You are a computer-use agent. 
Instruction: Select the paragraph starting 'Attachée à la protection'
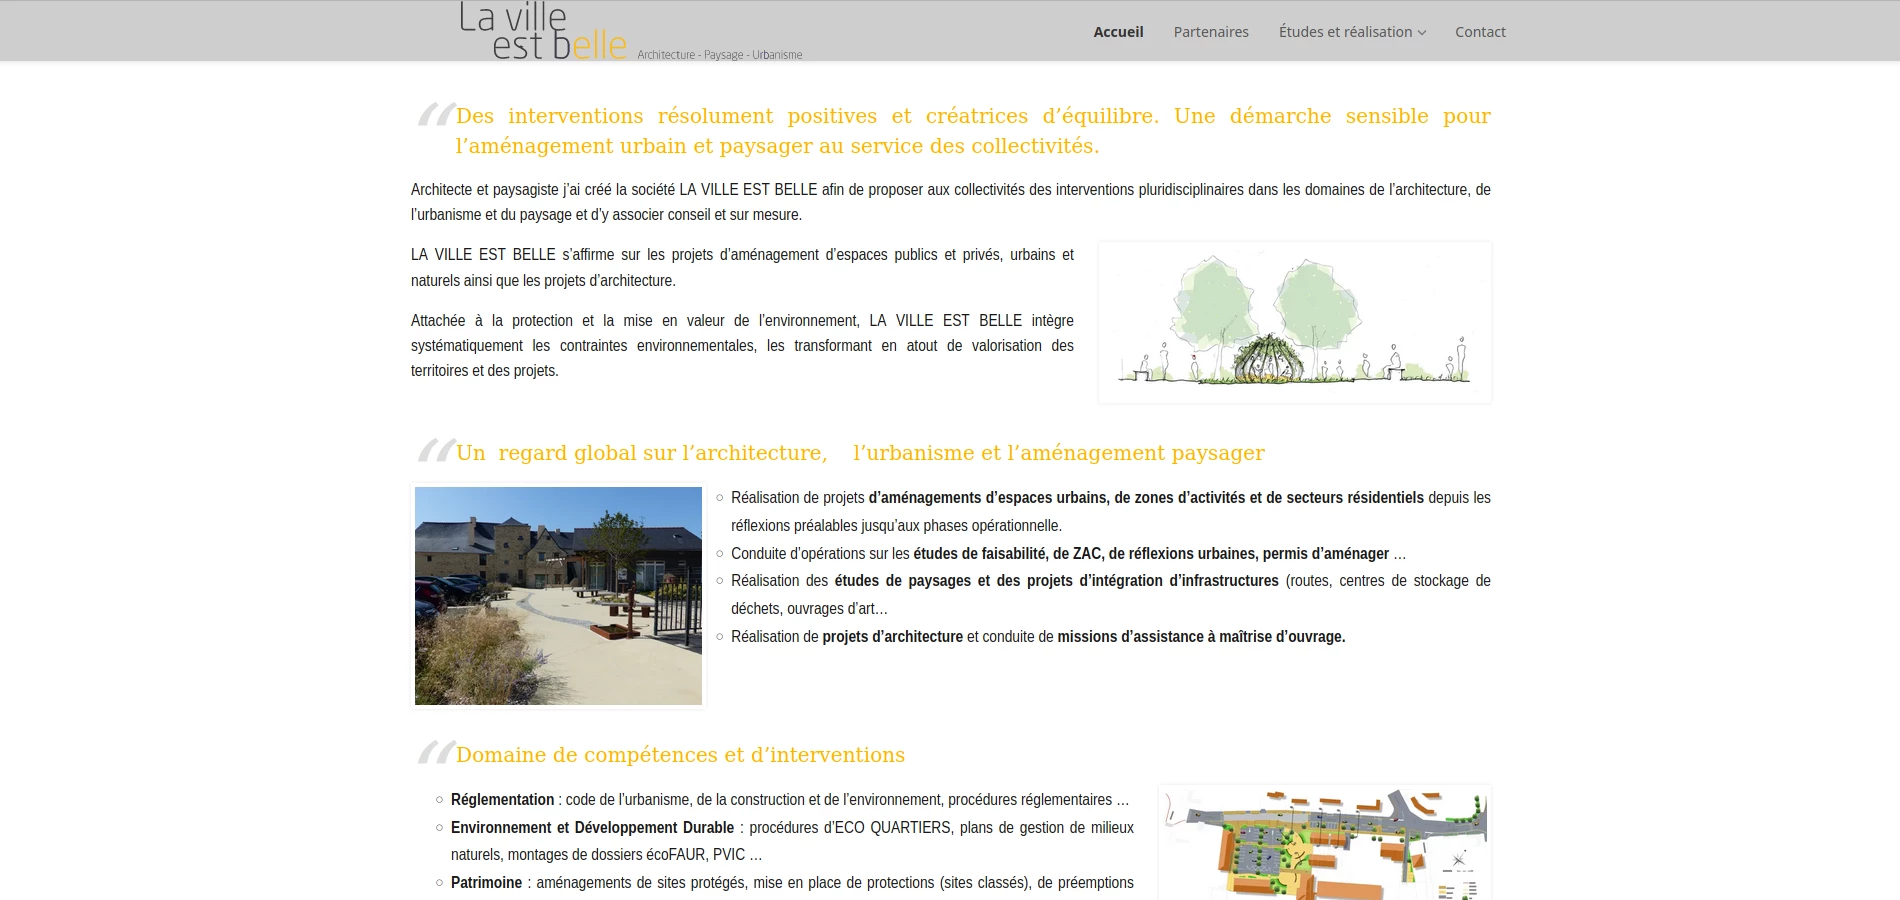click(x=742, y=346)
